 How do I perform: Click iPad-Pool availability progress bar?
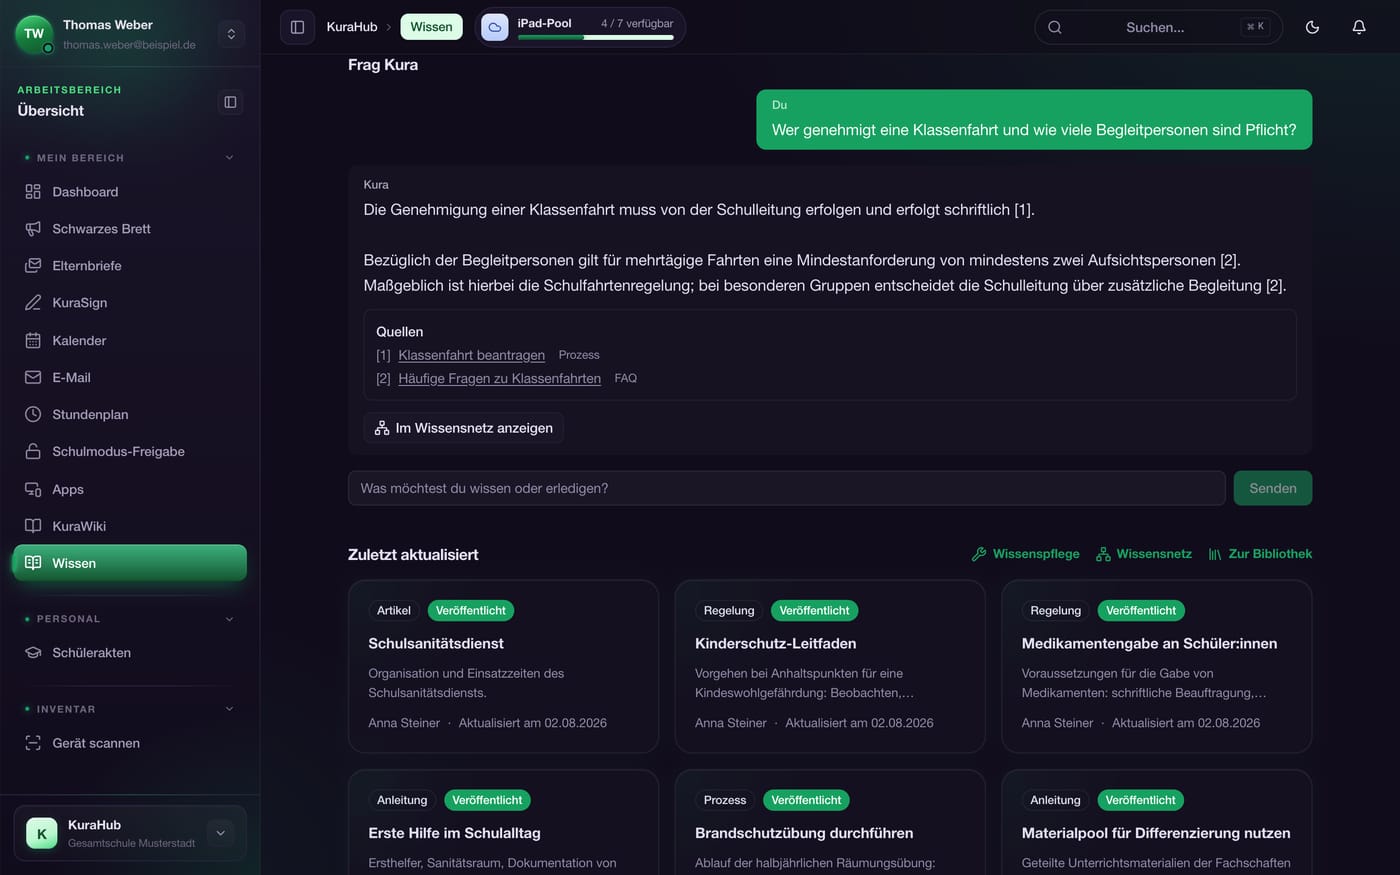596,38
